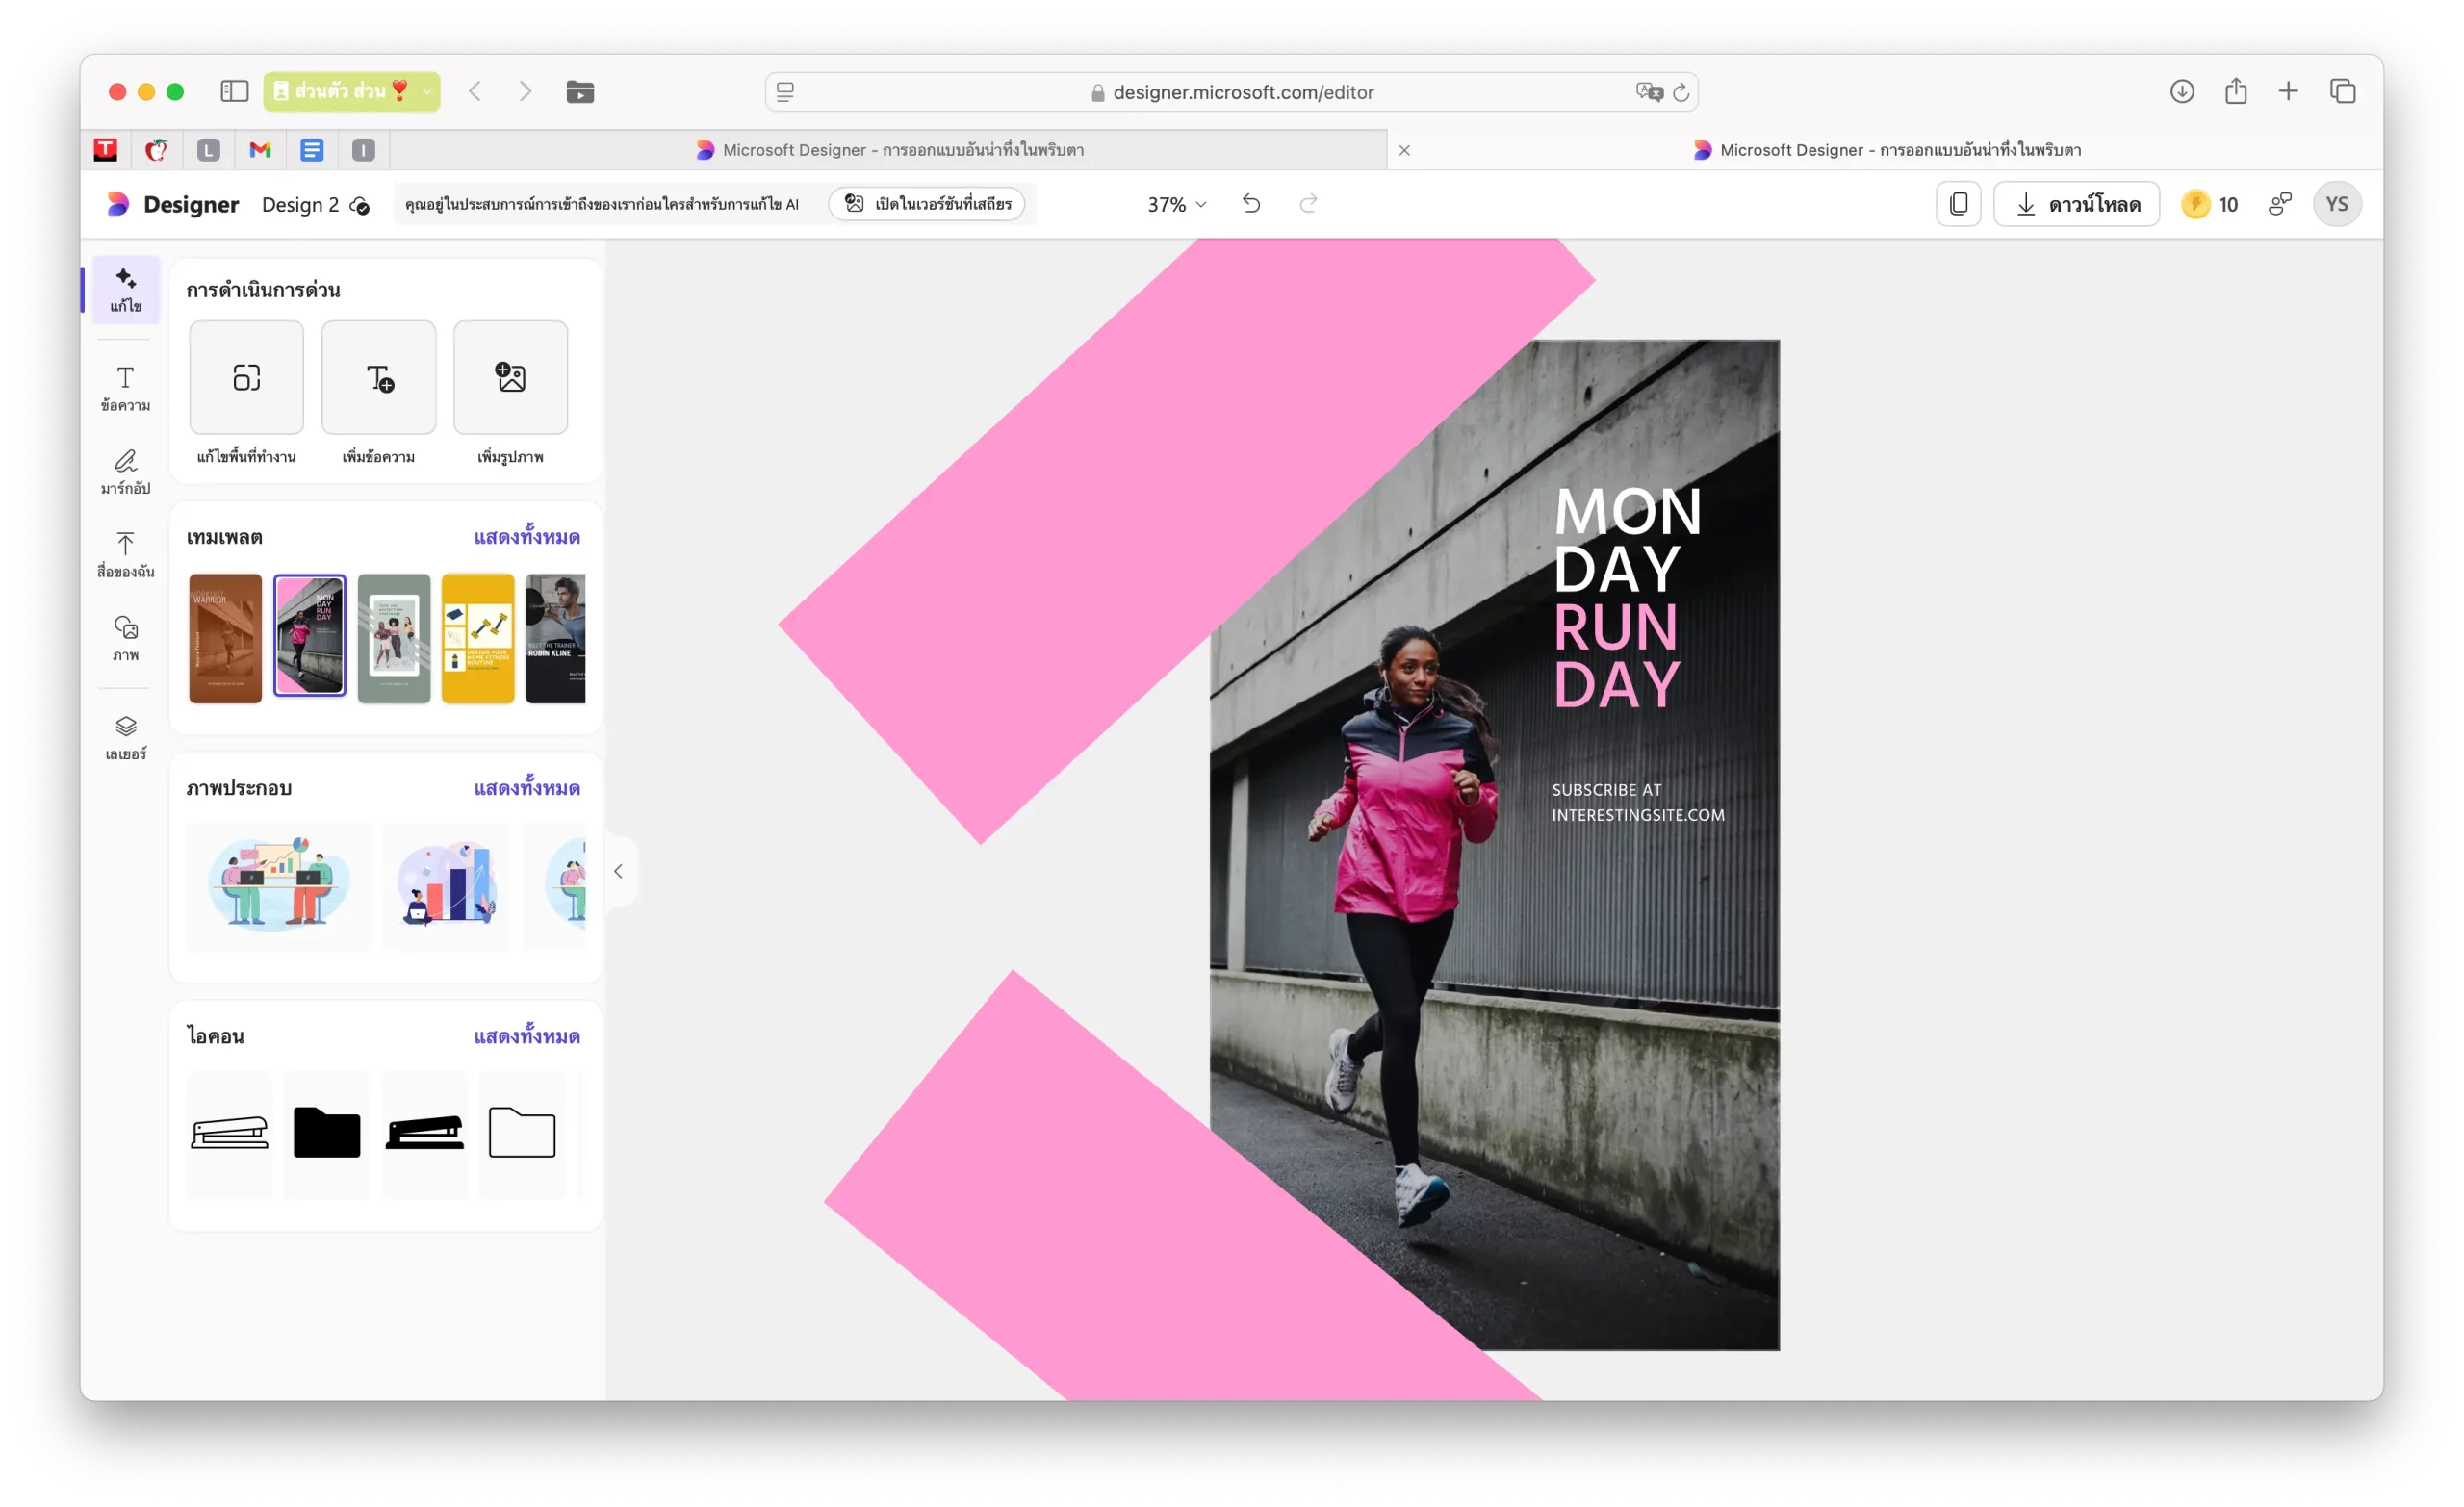Open the Layers panel icon
This screenshot has width=2464, height=1507.
point(125,737)
